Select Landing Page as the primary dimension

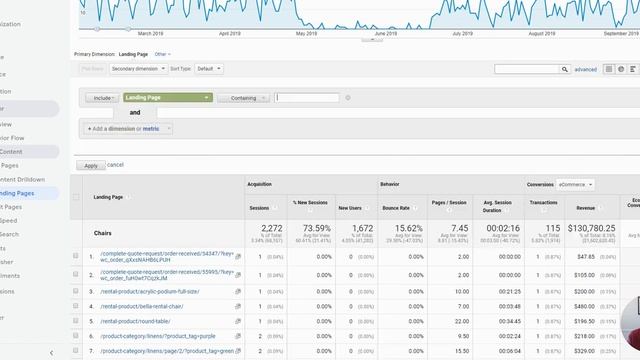tap(133, 54)
